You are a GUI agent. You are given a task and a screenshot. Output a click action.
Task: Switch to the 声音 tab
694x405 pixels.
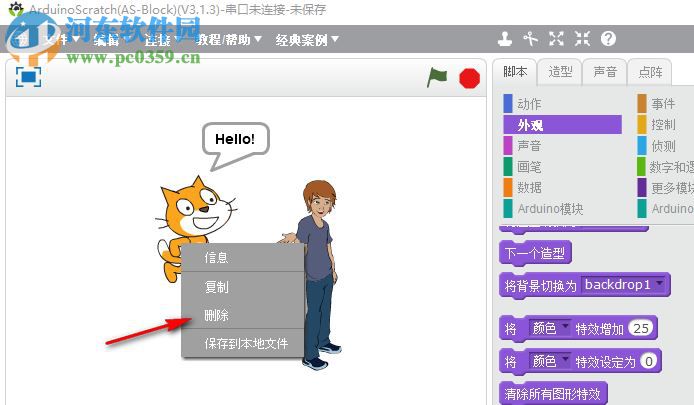point(605,71)
